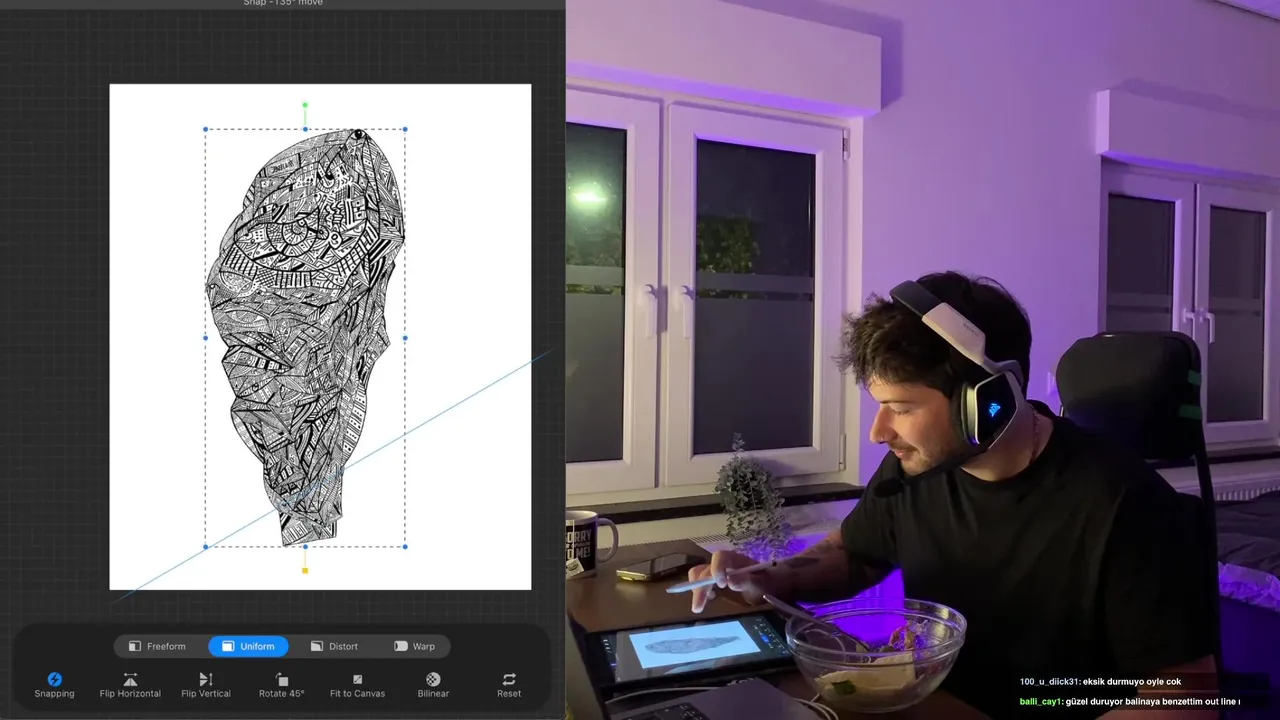Click the bottom-left corner transform node
1280x720 pixels.
click(206, 546)
